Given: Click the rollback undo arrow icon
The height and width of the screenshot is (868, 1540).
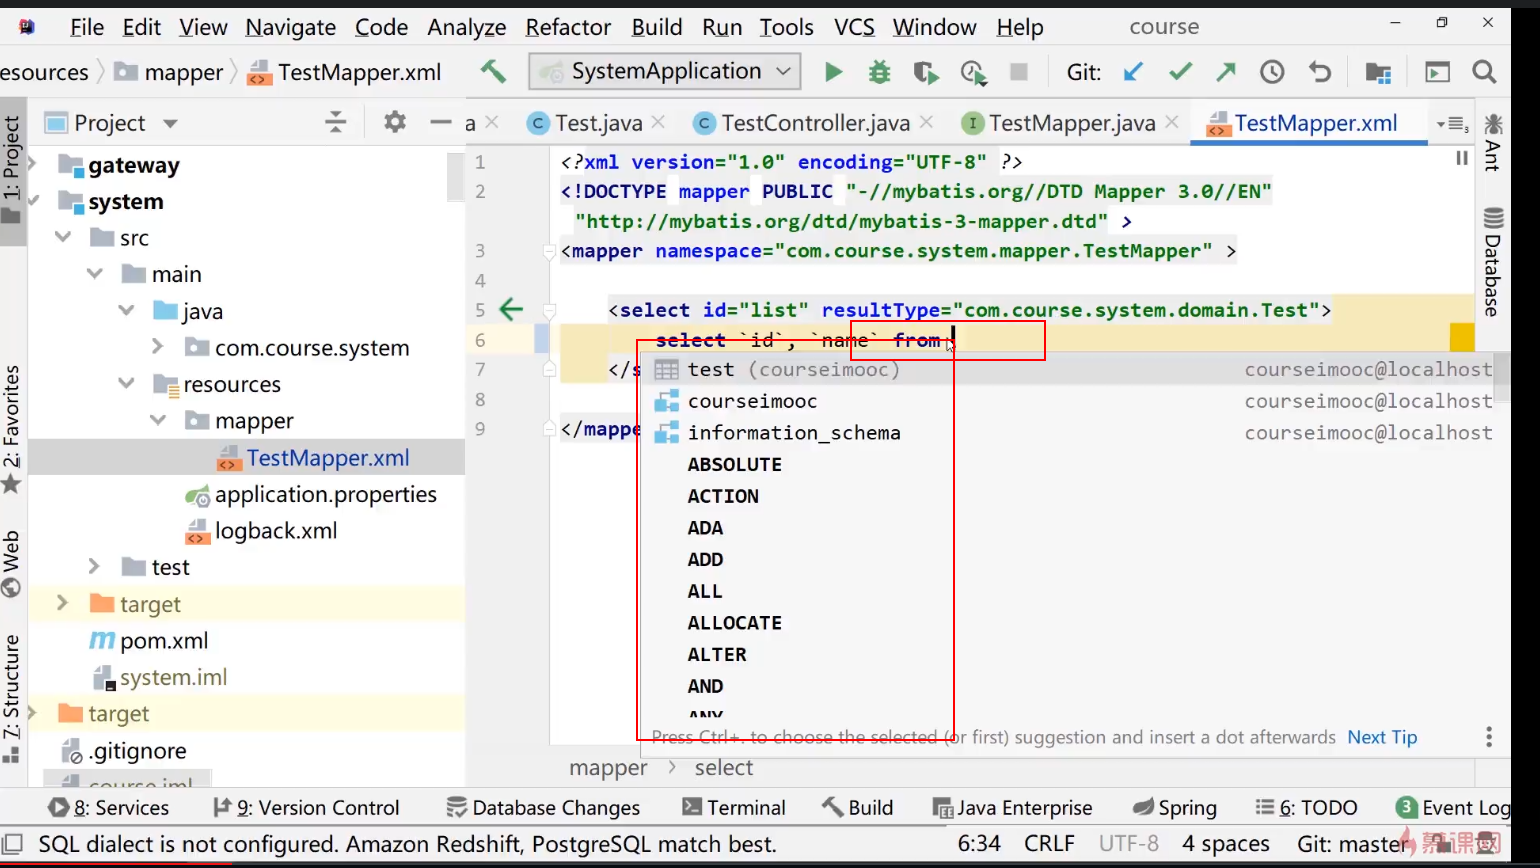Looking at the screenshot, I should tap(1320, 72).
